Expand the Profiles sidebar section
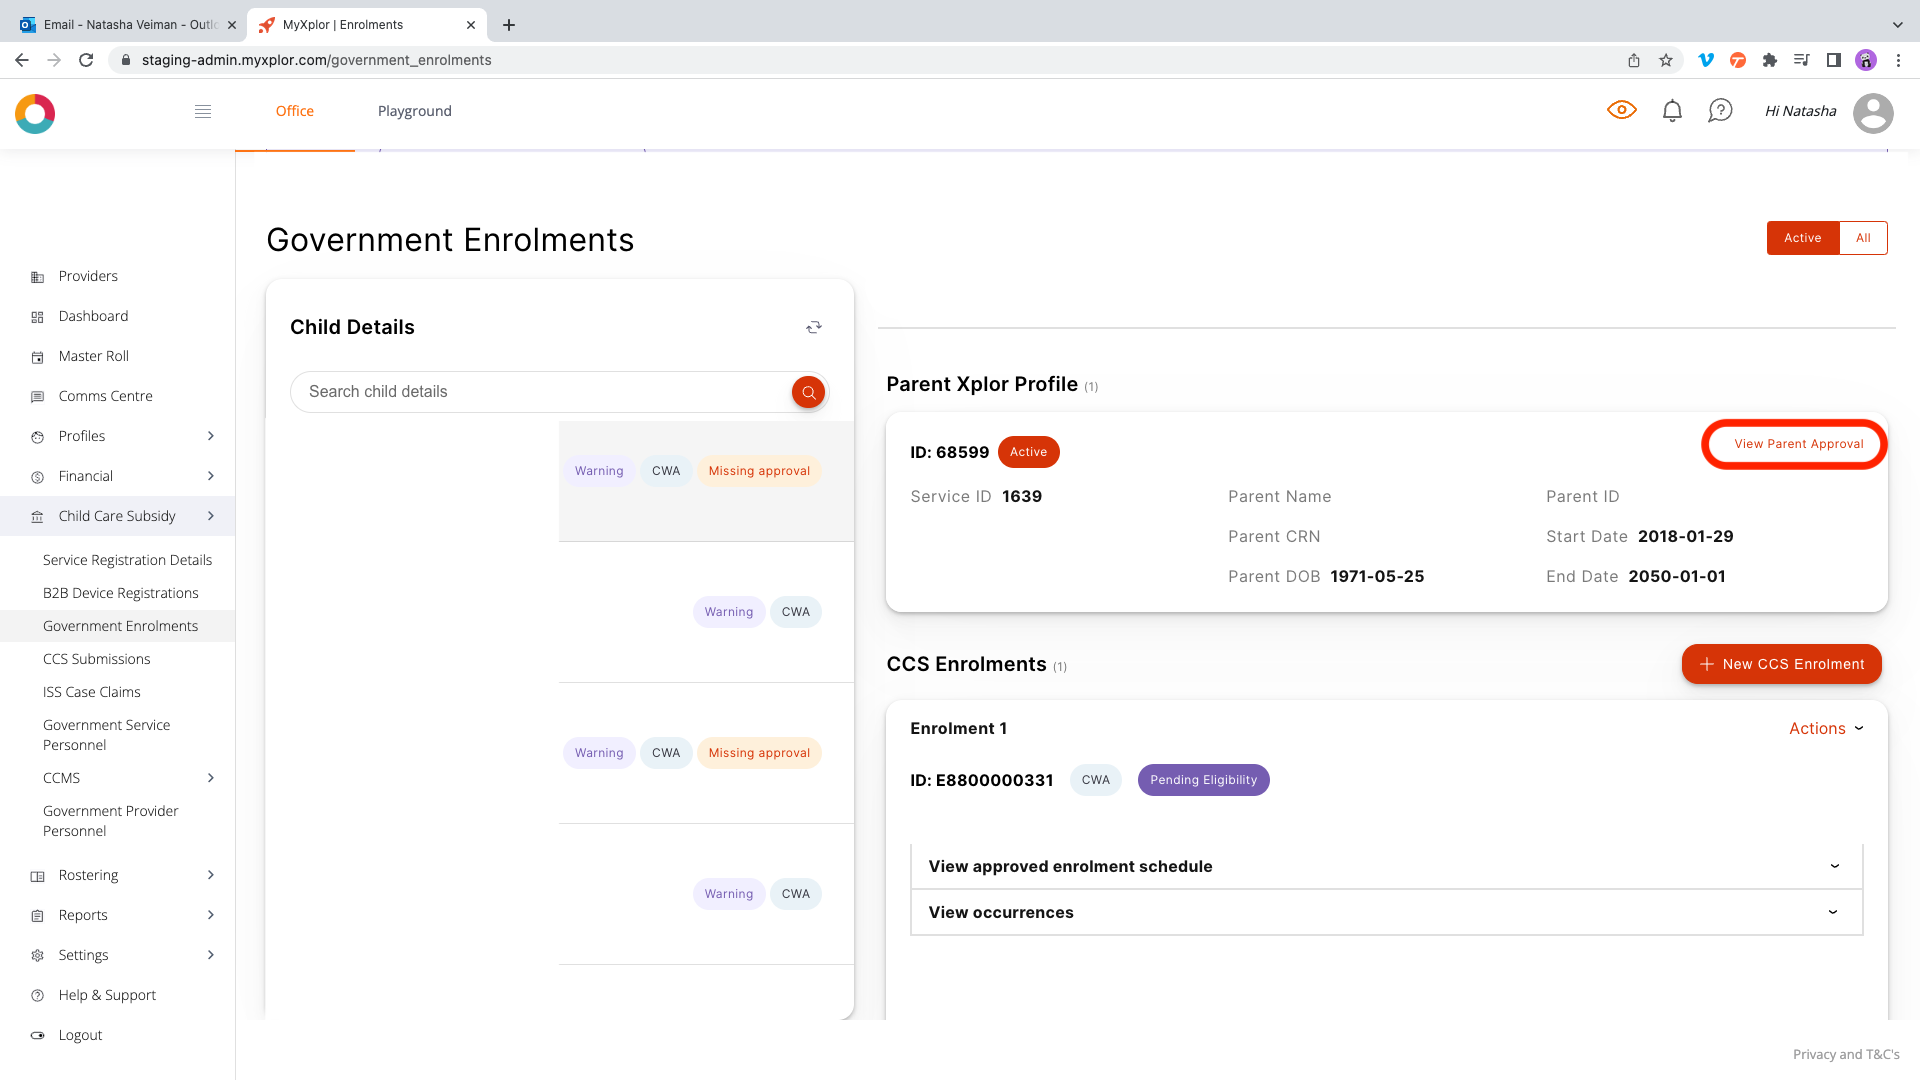This screenshot has width=1920, height=1080. 82,436
